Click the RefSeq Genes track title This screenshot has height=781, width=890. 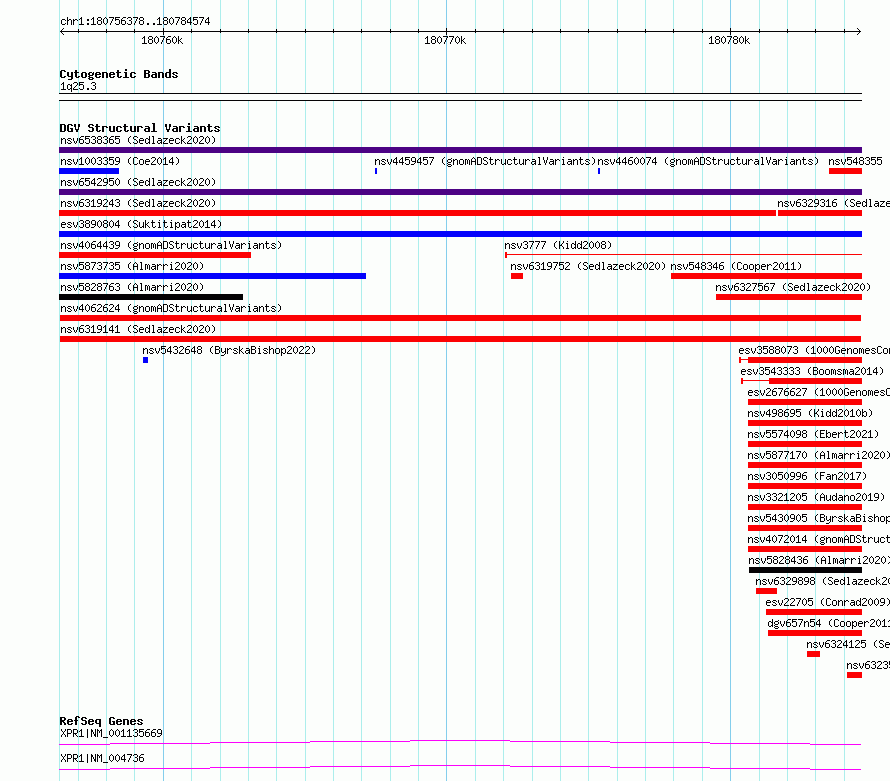click(101, 721)
